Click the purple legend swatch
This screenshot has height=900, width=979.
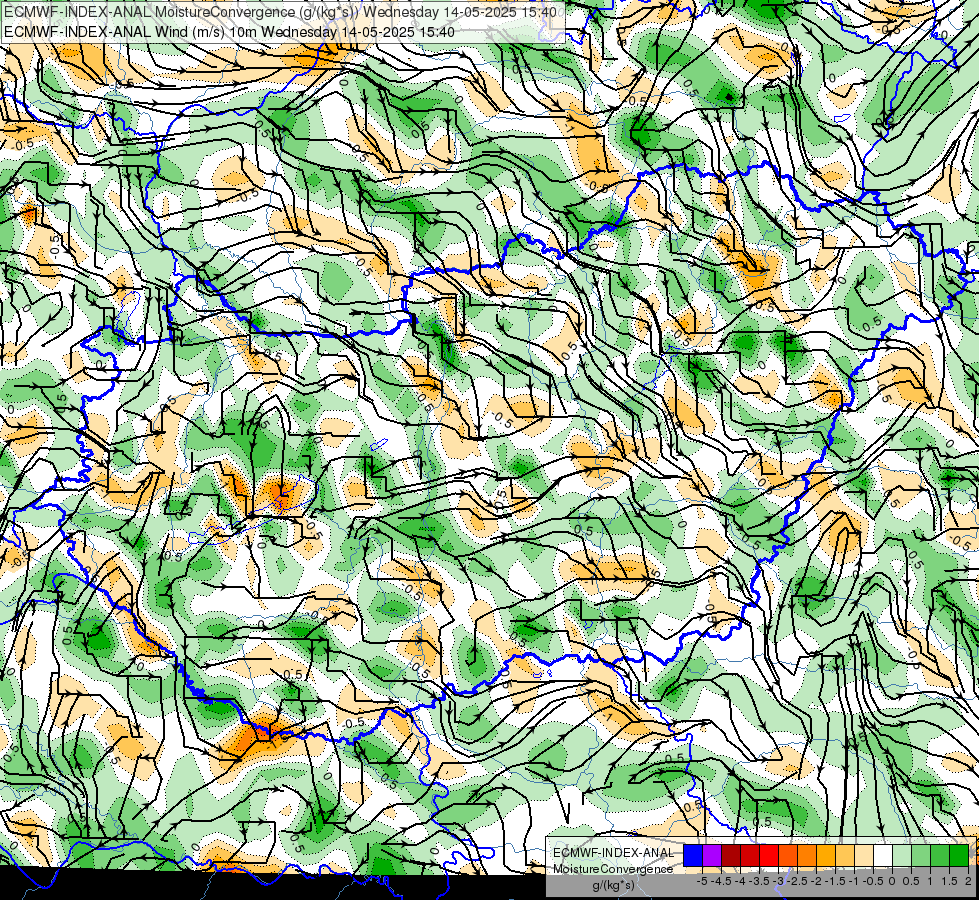click(712, 855)
